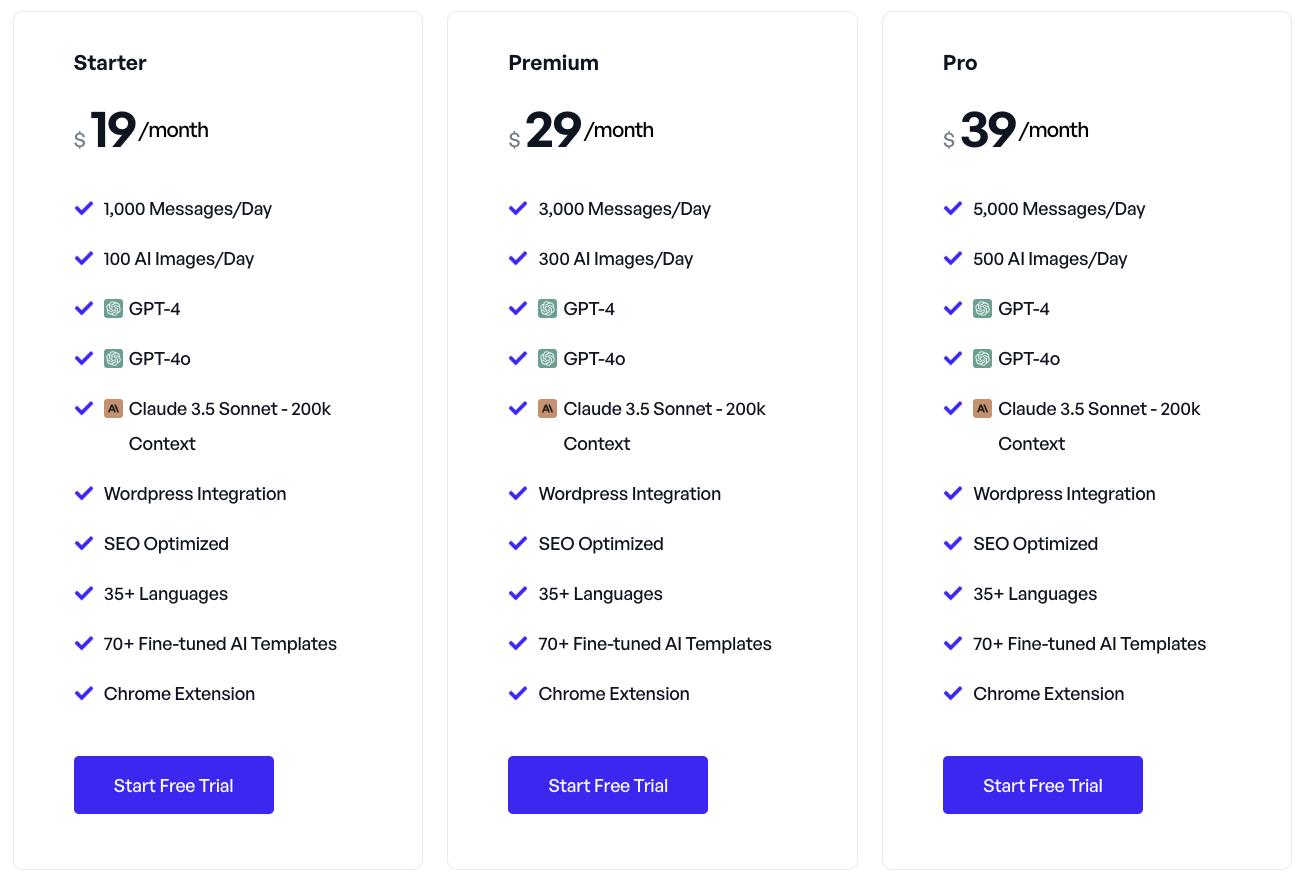Viewport: 1308px width, 884px height.
Task: Click the Claude logo icon in Pro plan
Action: 982,409
